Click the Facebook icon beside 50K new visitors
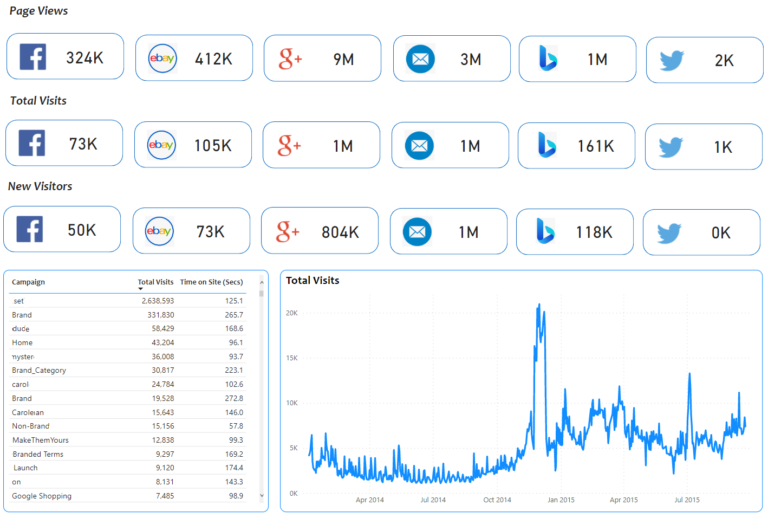This screenshot has width=768, height=518. (30, 229)
